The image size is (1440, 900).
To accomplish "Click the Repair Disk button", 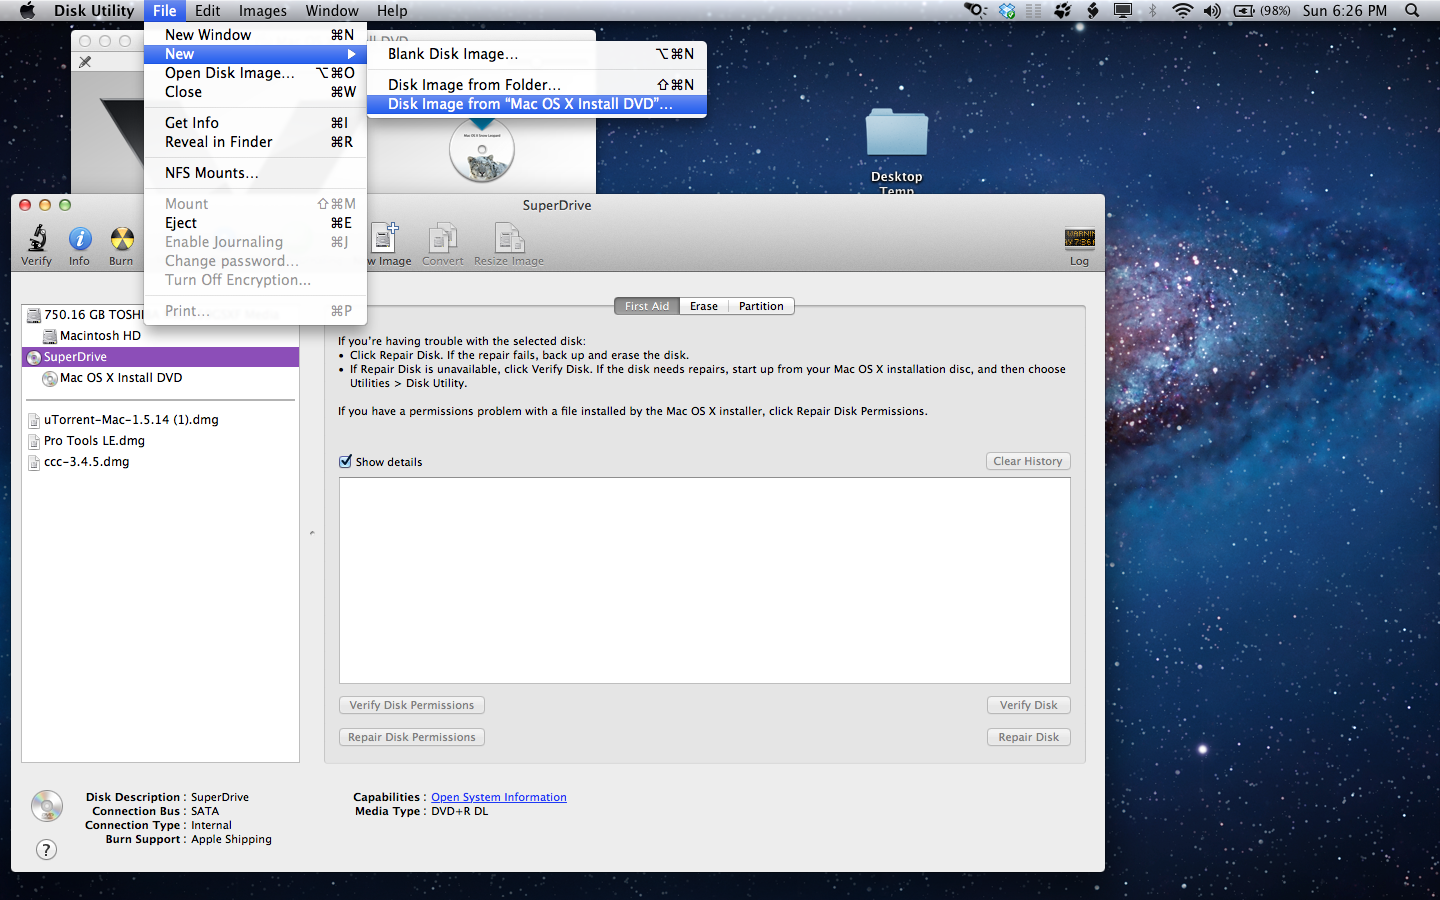I will point(1029,737).
